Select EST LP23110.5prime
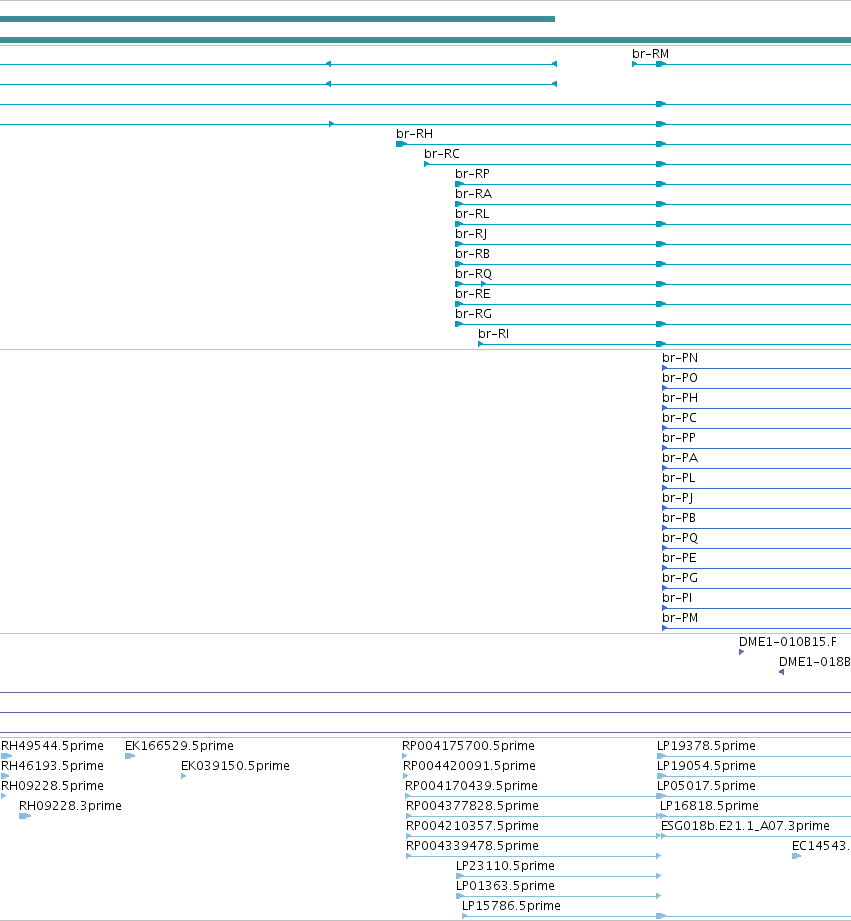The height and width of the screenshot is (921, 851). pos(505,865)
